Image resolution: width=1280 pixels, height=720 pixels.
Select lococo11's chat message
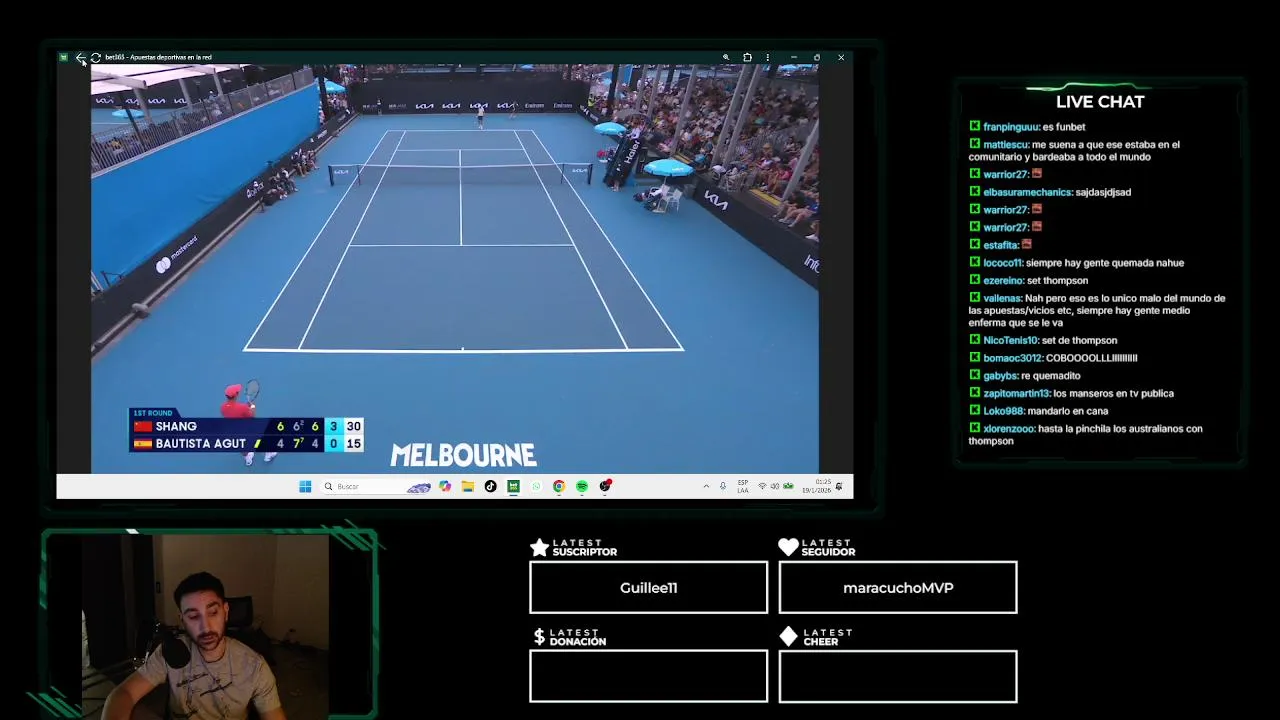click(1076, 263)
